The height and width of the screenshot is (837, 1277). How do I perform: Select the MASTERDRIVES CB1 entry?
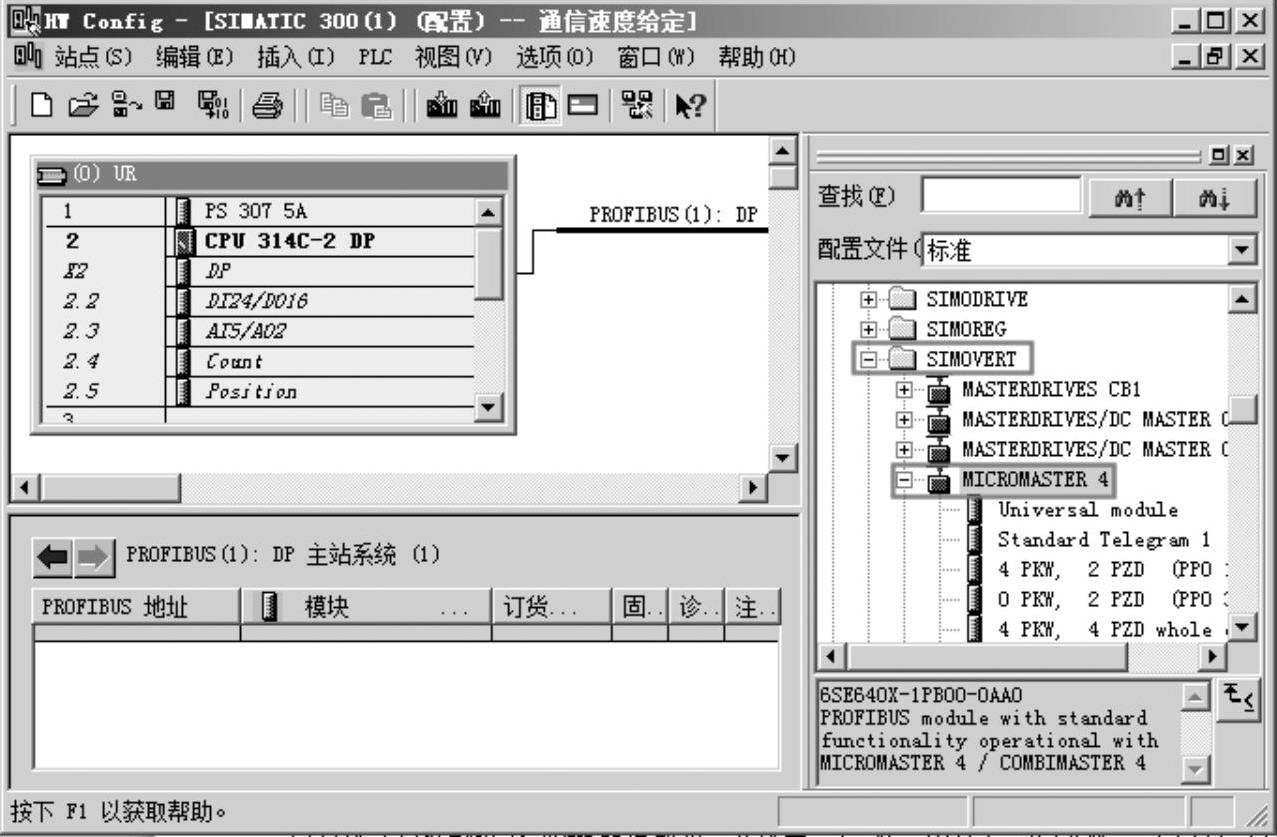(1051, 389)
